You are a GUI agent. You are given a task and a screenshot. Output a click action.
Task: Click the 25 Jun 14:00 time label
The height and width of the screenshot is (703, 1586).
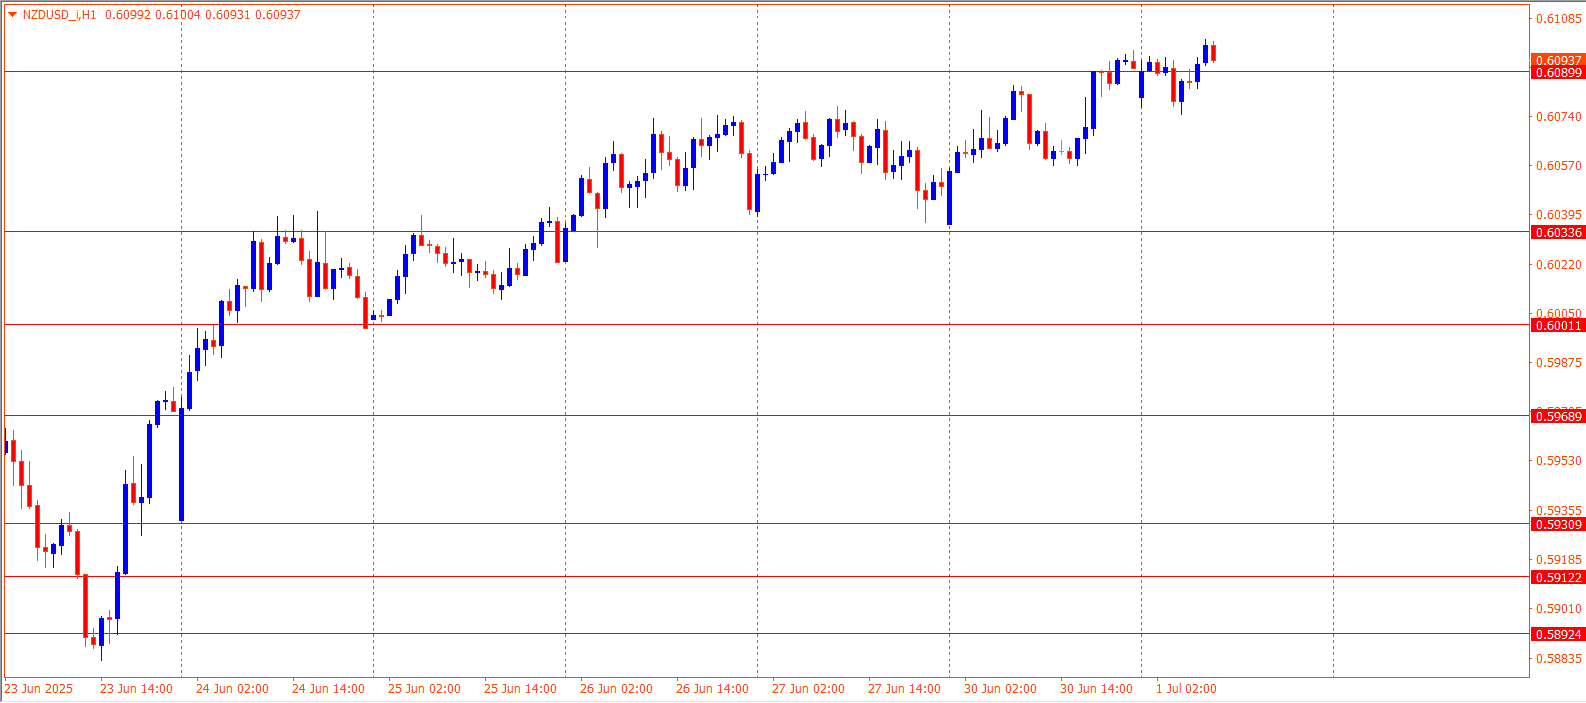(520, 689)
